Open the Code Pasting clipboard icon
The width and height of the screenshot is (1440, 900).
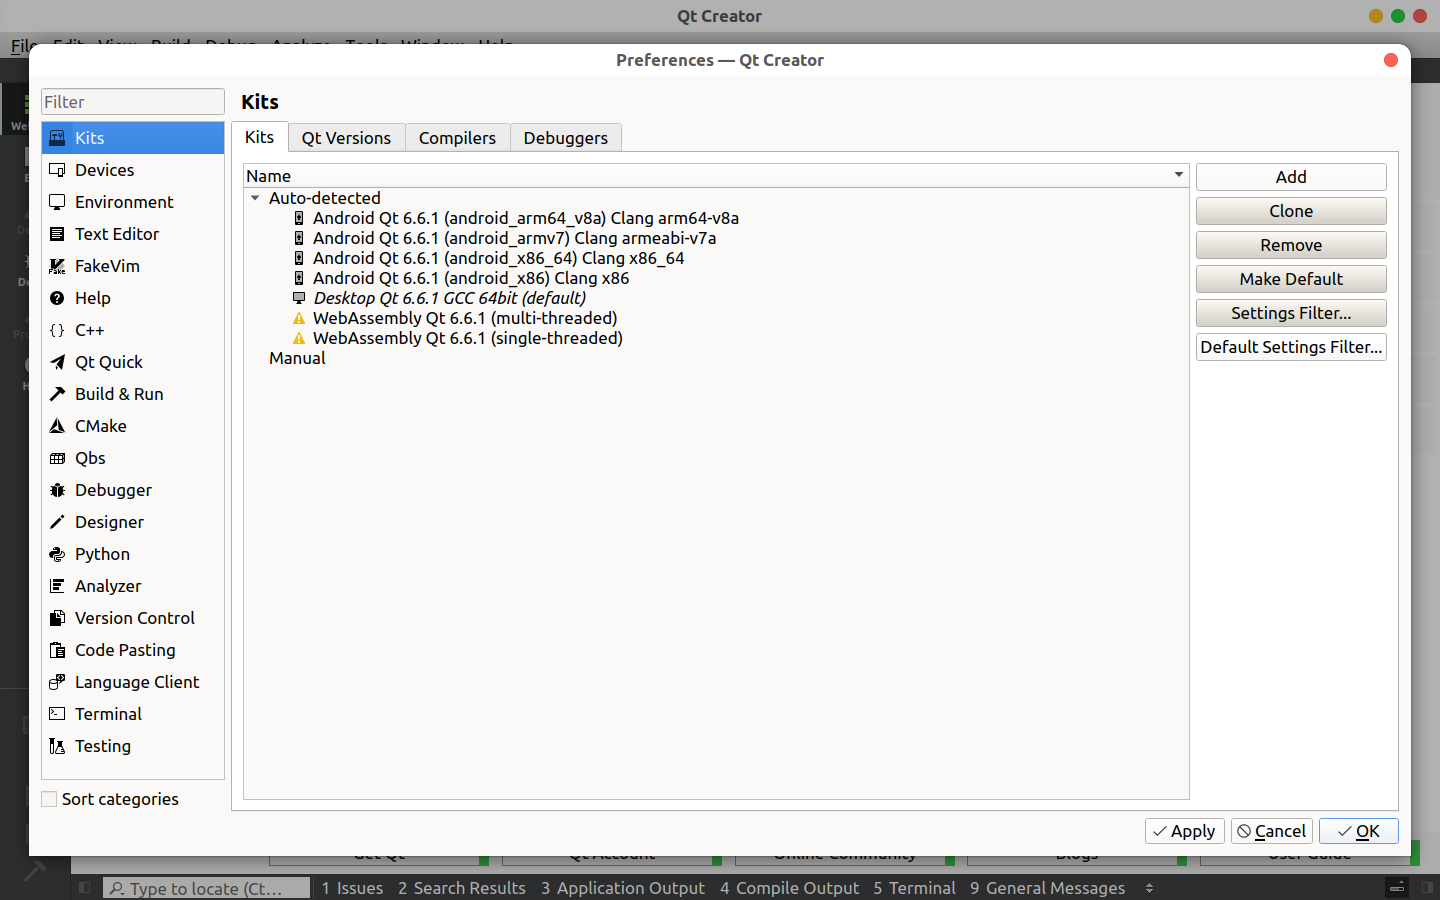pyautogui.click(x=57, y=650)
